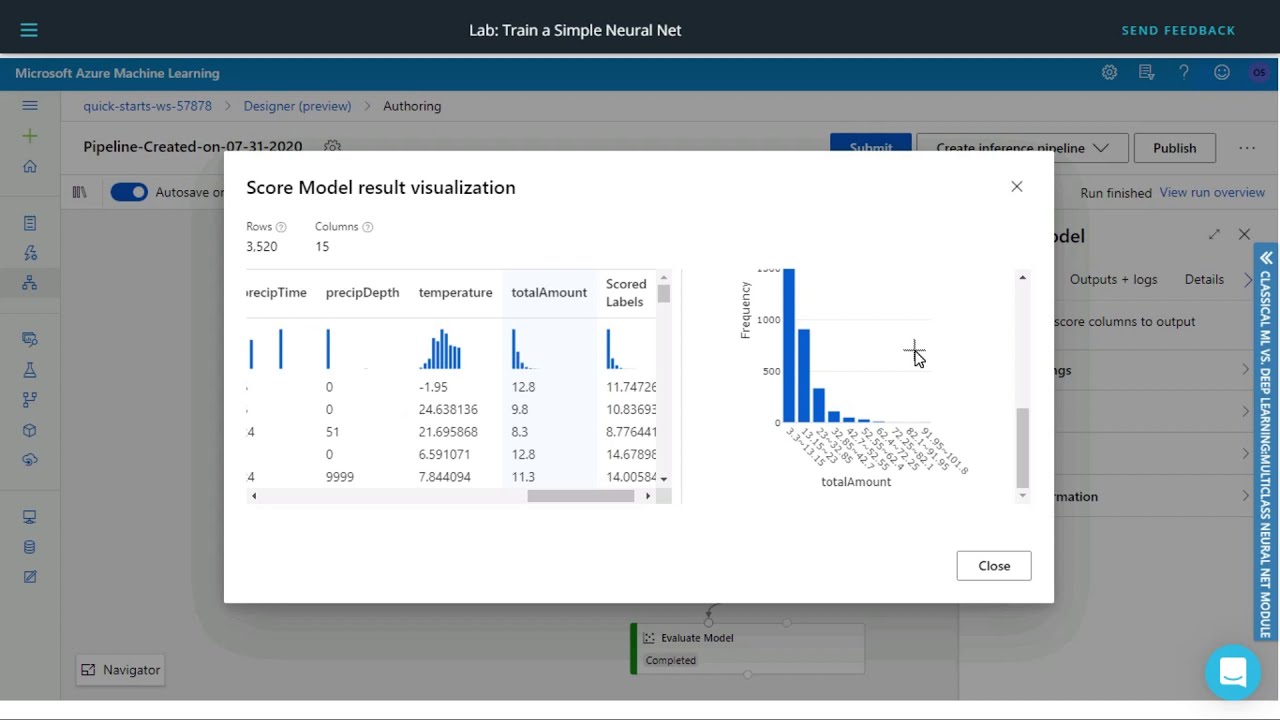Open Pipelines icon in the sidebar
Image resolution: width=1280 pixels, height=720 pixels.
30,399
